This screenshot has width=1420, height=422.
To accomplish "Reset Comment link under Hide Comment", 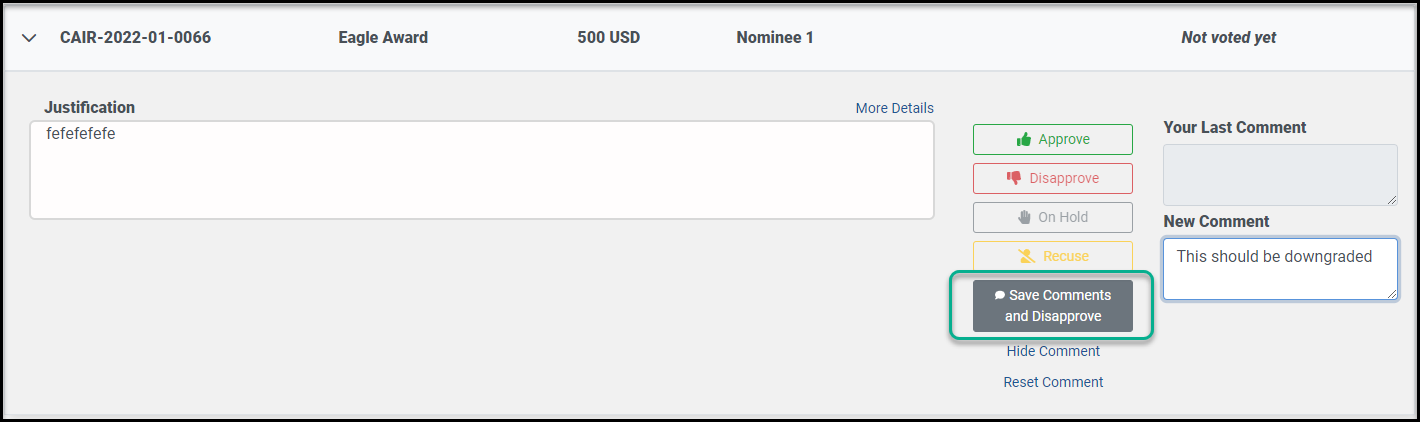I will (x=1053, y=382).
